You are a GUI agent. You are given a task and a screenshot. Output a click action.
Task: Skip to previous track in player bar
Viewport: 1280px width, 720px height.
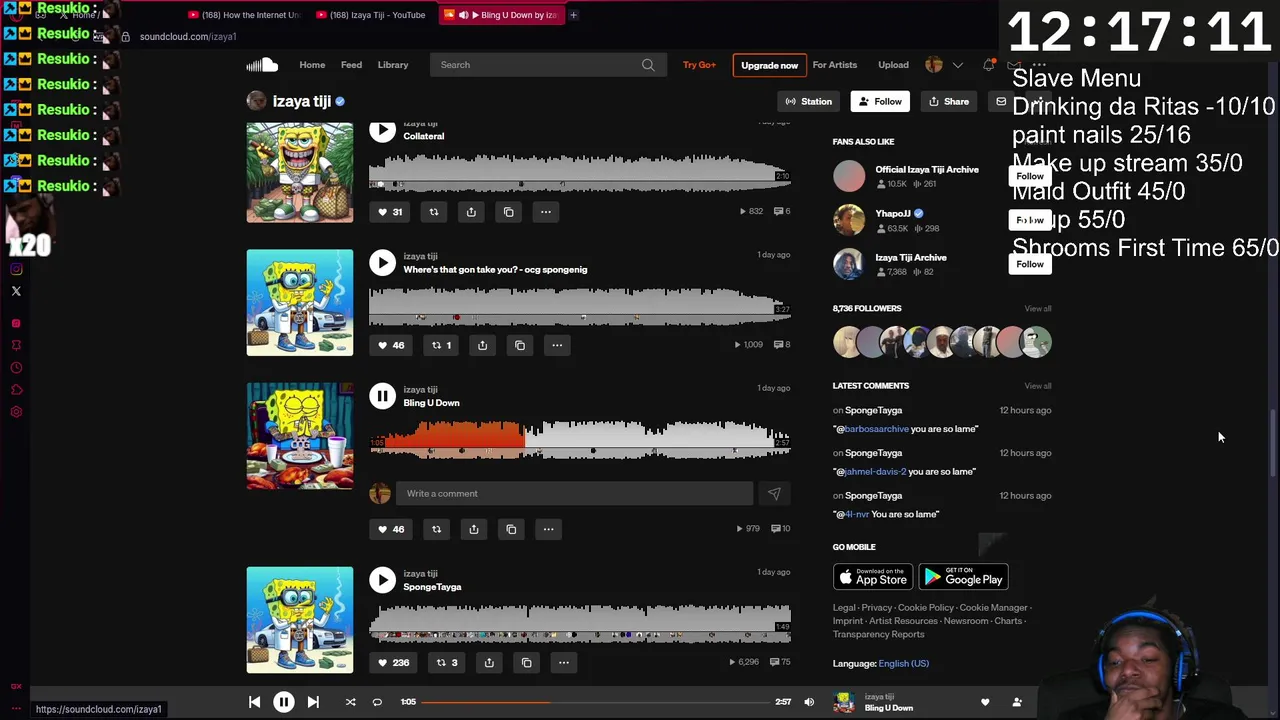254,702
